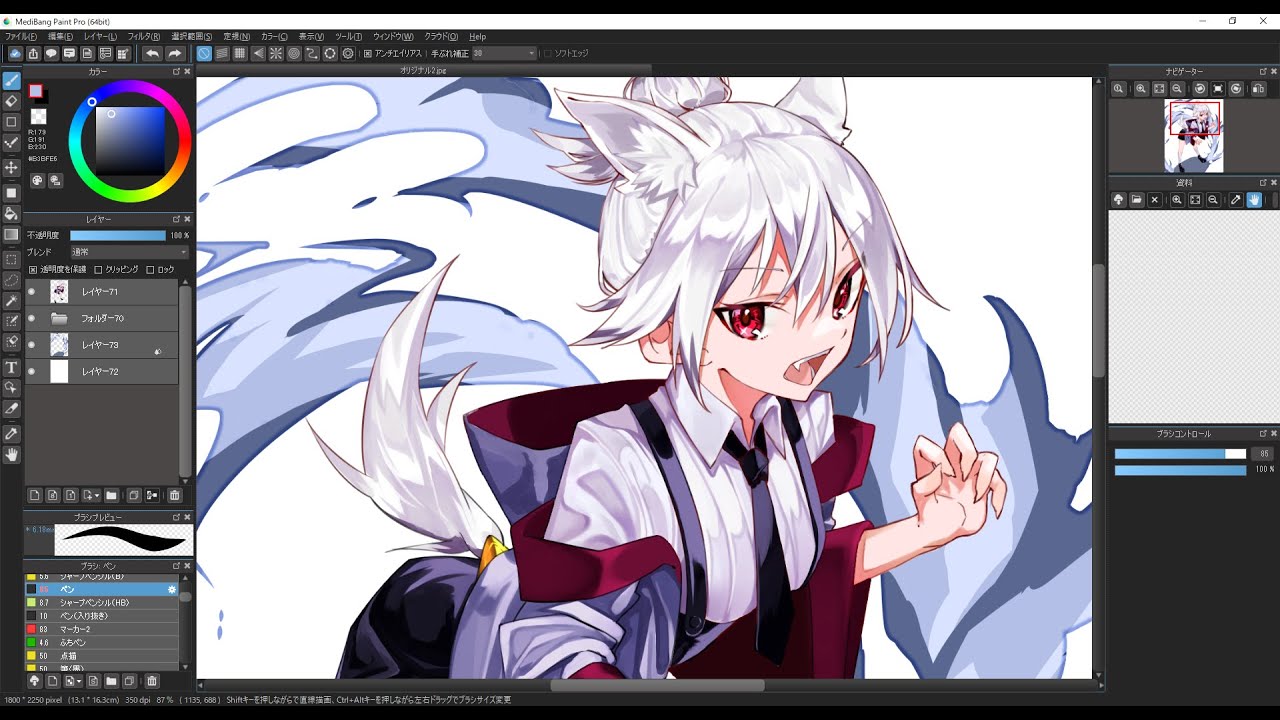
Task: Open the Help menu
Action: [477, 36]
